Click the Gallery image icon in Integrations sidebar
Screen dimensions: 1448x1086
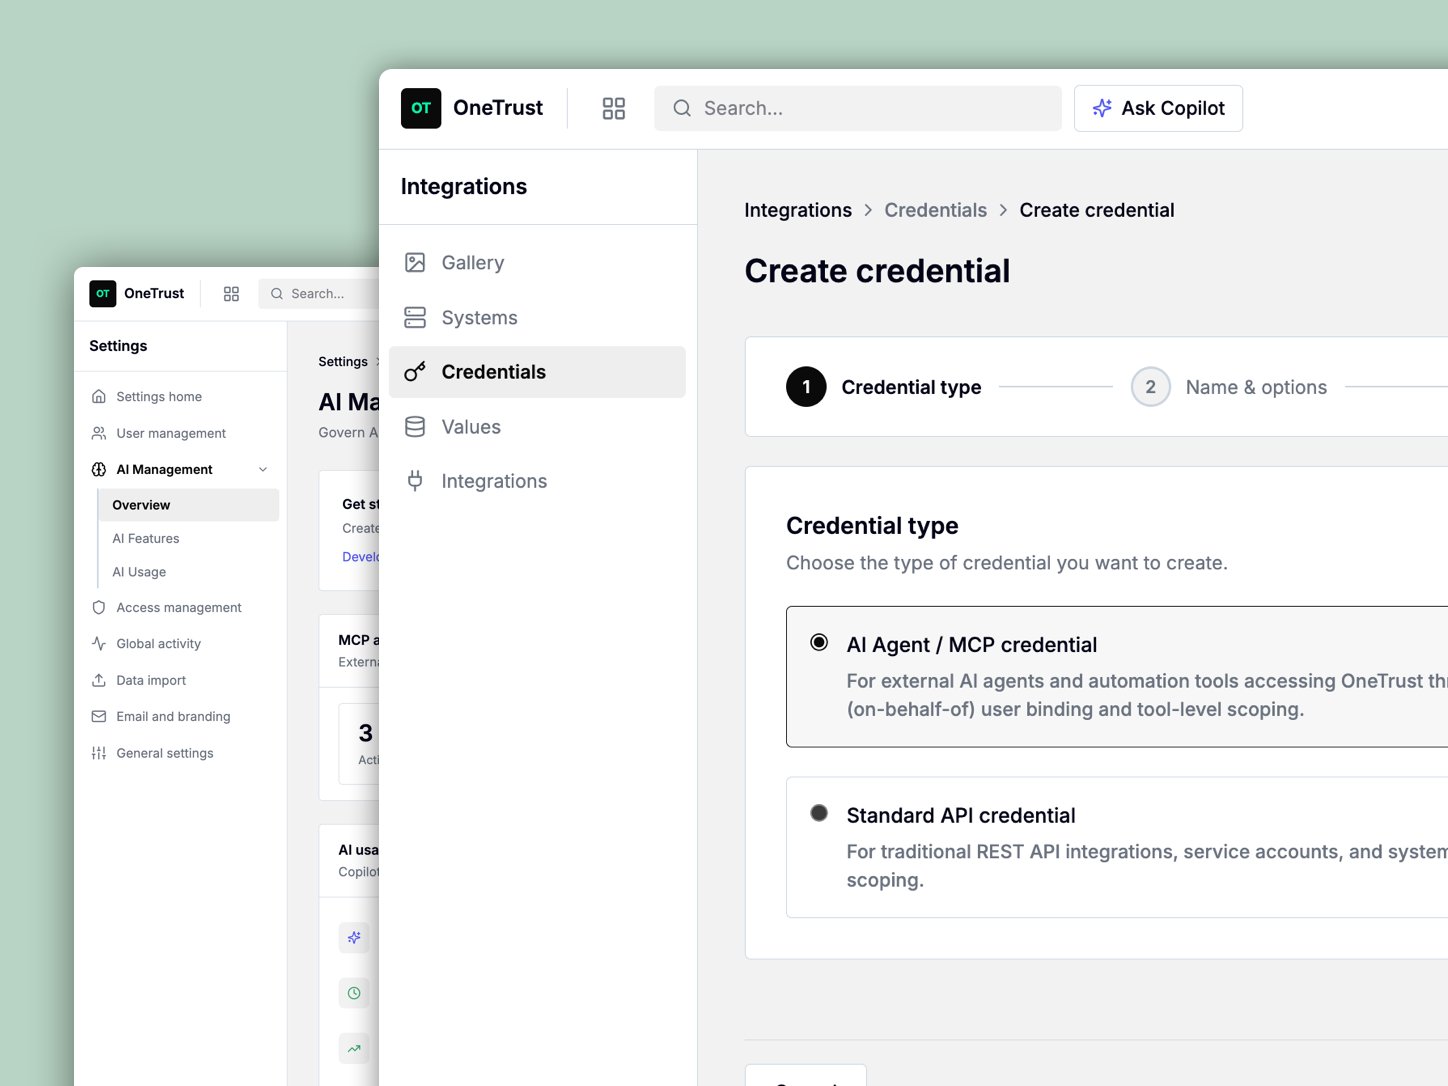pos(415,263)
